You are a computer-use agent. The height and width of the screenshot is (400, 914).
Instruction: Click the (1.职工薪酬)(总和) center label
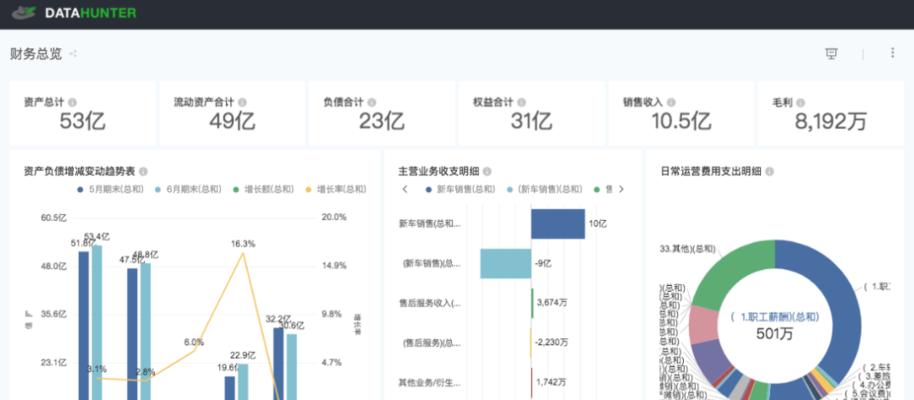(775, 317)
